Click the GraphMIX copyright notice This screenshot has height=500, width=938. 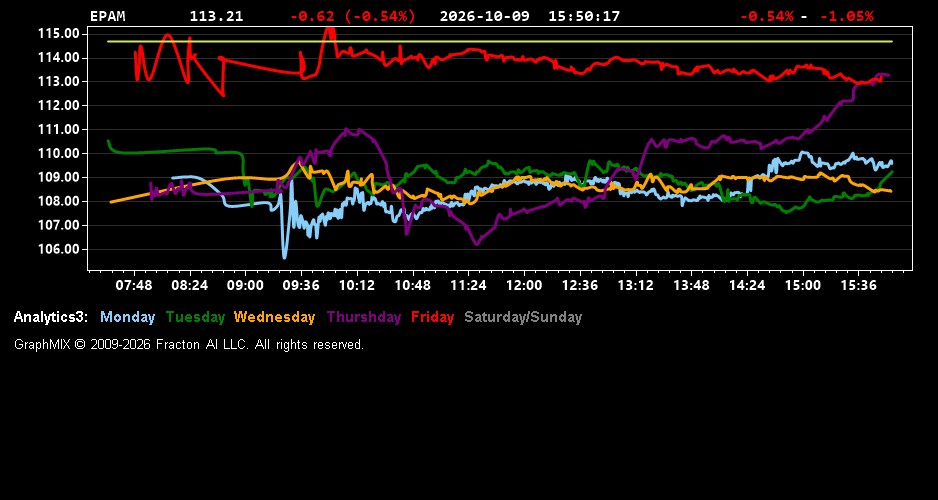[189, 344]
